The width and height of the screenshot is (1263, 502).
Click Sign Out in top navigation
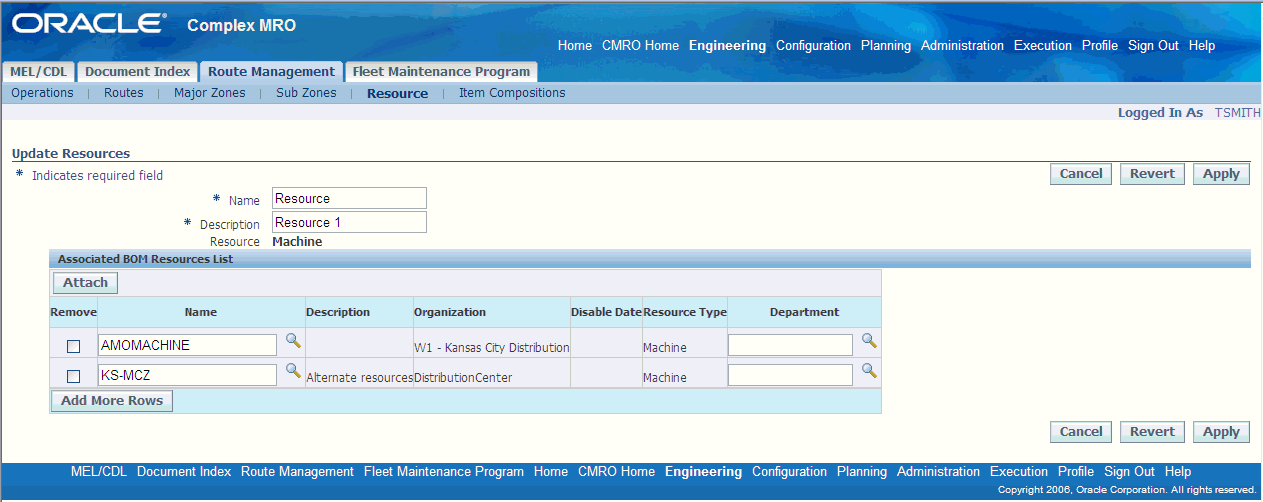pyautogui.click(x=1153, y=46)
